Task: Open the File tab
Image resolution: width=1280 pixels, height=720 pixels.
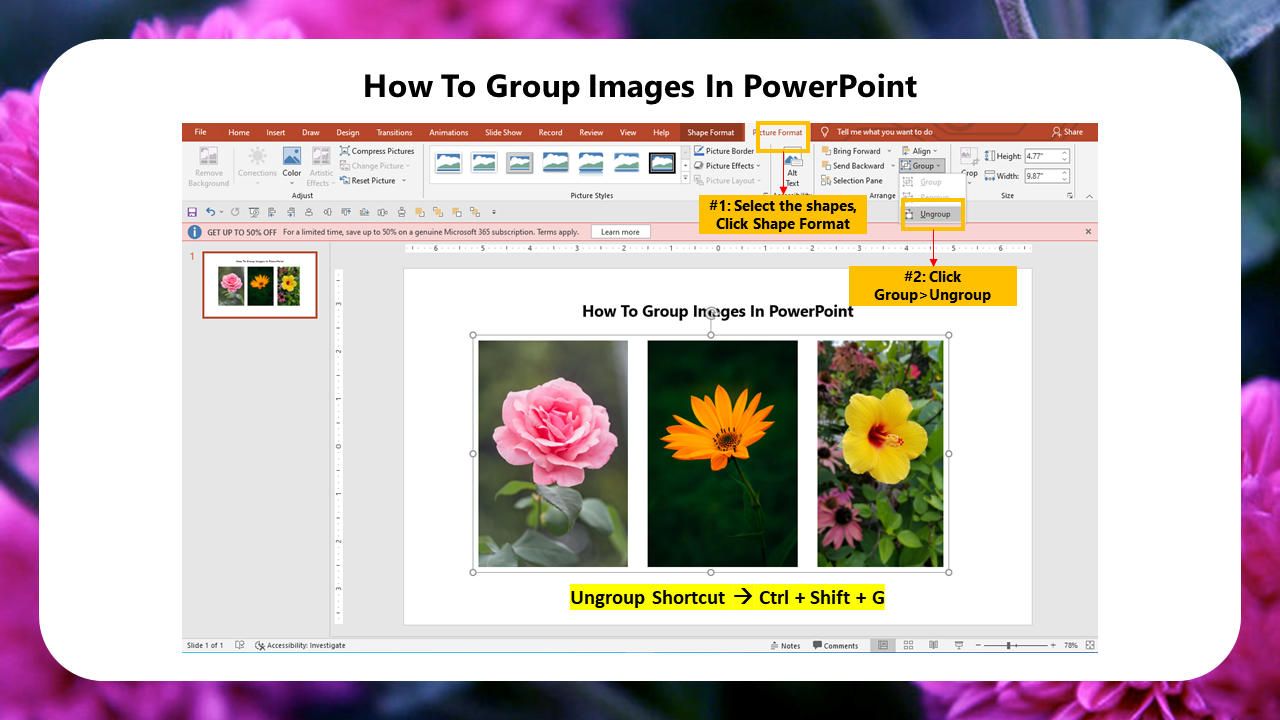Action: 201,132
